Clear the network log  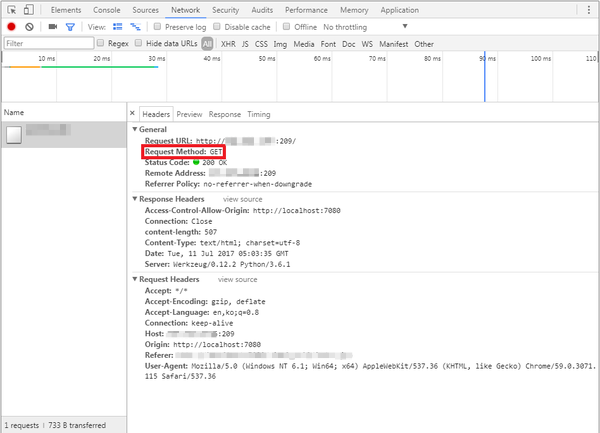point(29,27)
